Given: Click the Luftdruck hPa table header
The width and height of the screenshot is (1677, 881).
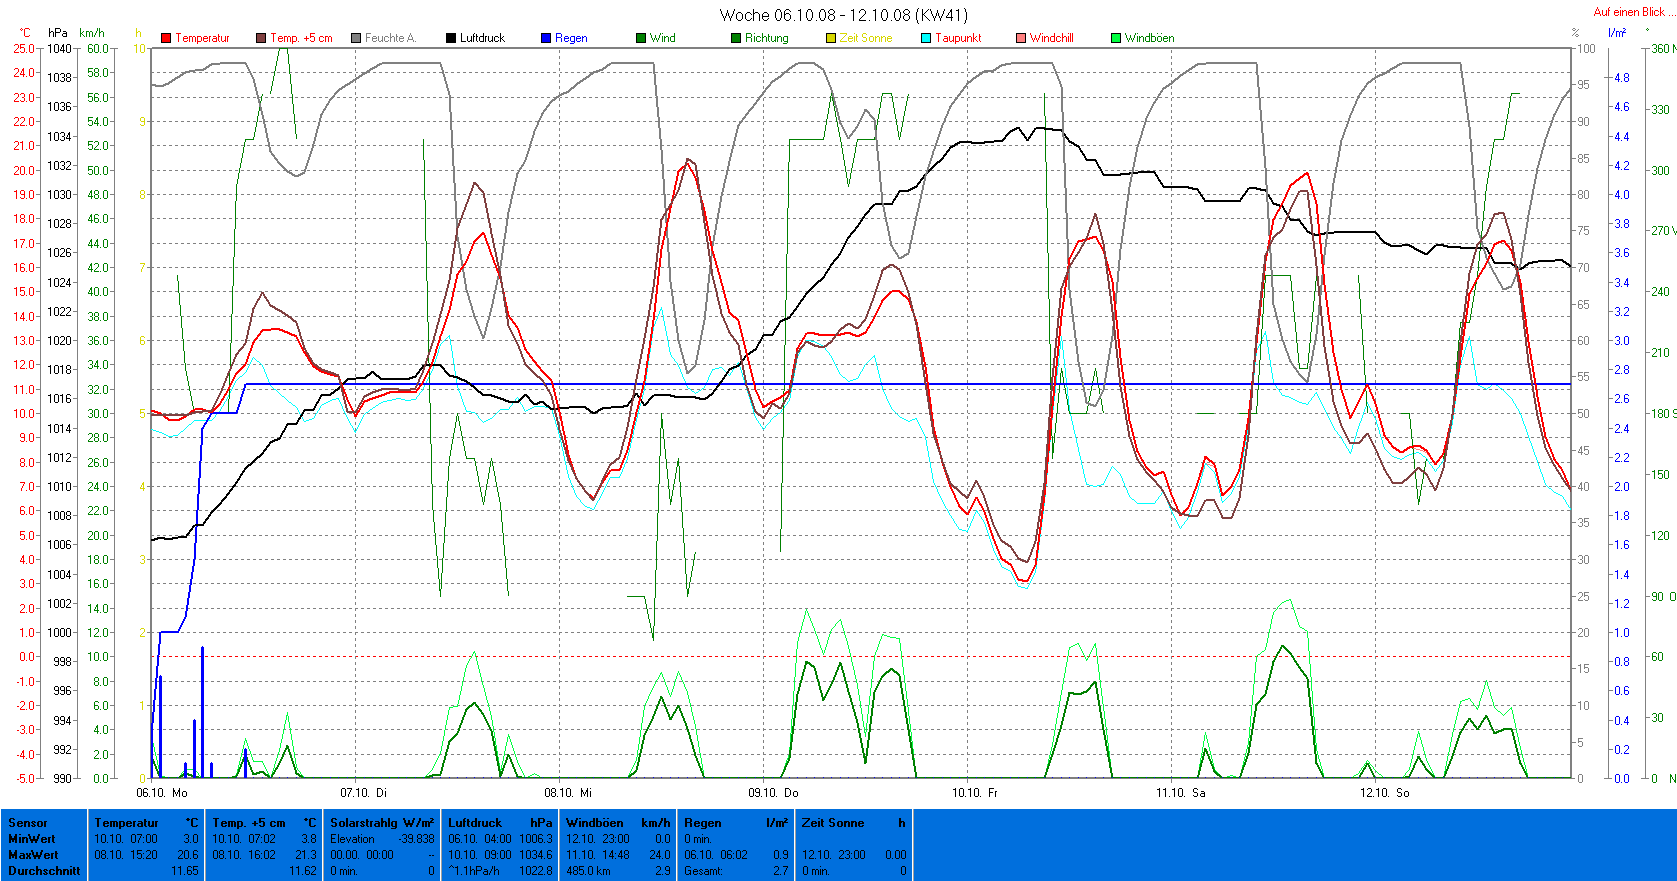Looking at the screenshot, I should (x=500, y=823).
